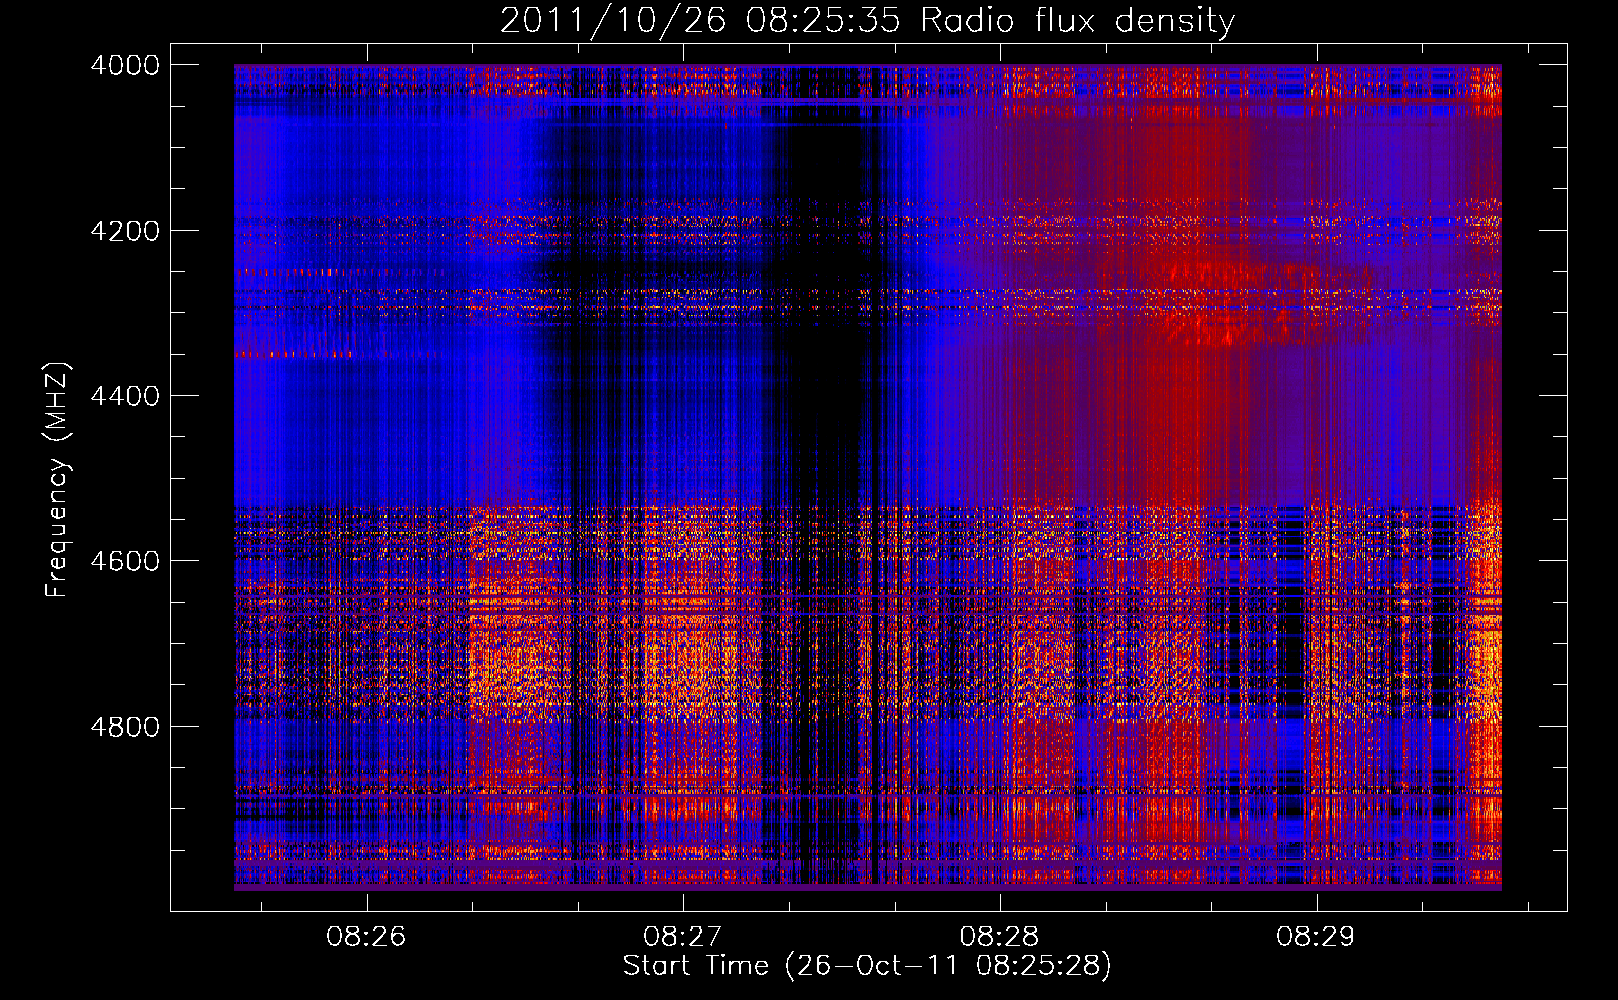Select the 4200 frequency axis label
Screen dimensions: 1618x1000
125,231
